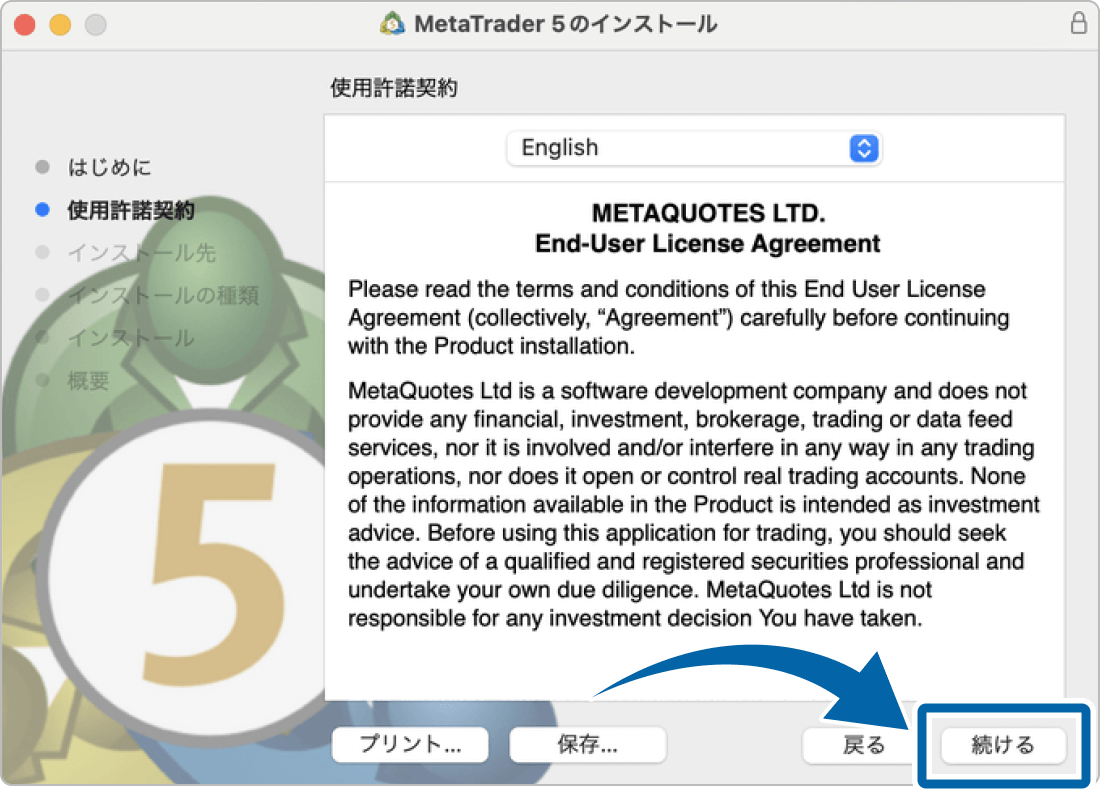Click the window title MetaTrader 5 のインストール

point(565,24)
